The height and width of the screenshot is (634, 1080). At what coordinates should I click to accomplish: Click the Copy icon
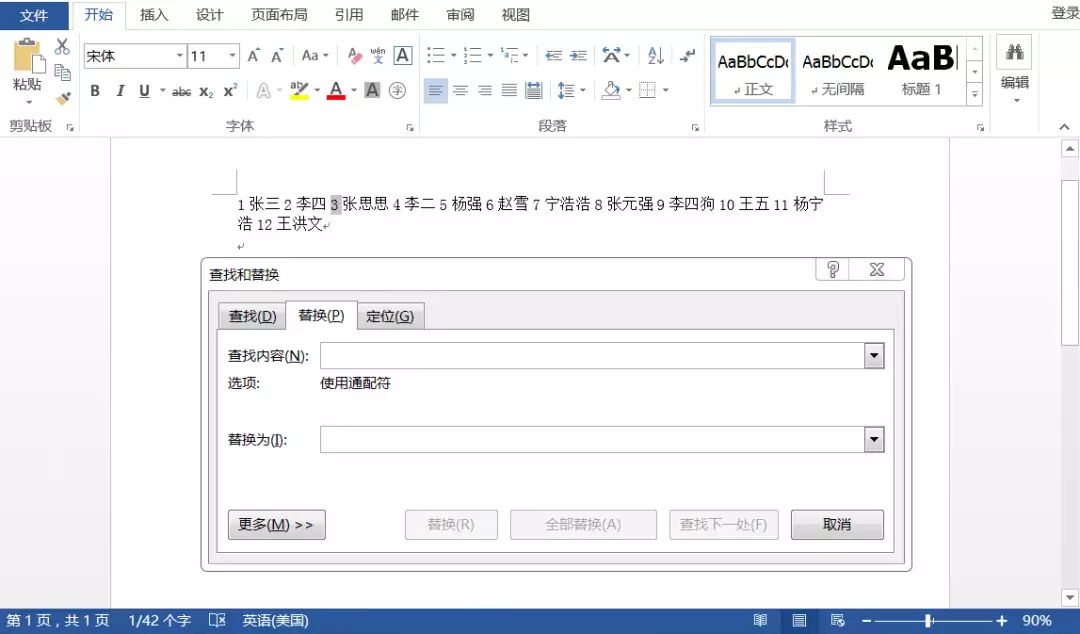pos(62,72)
